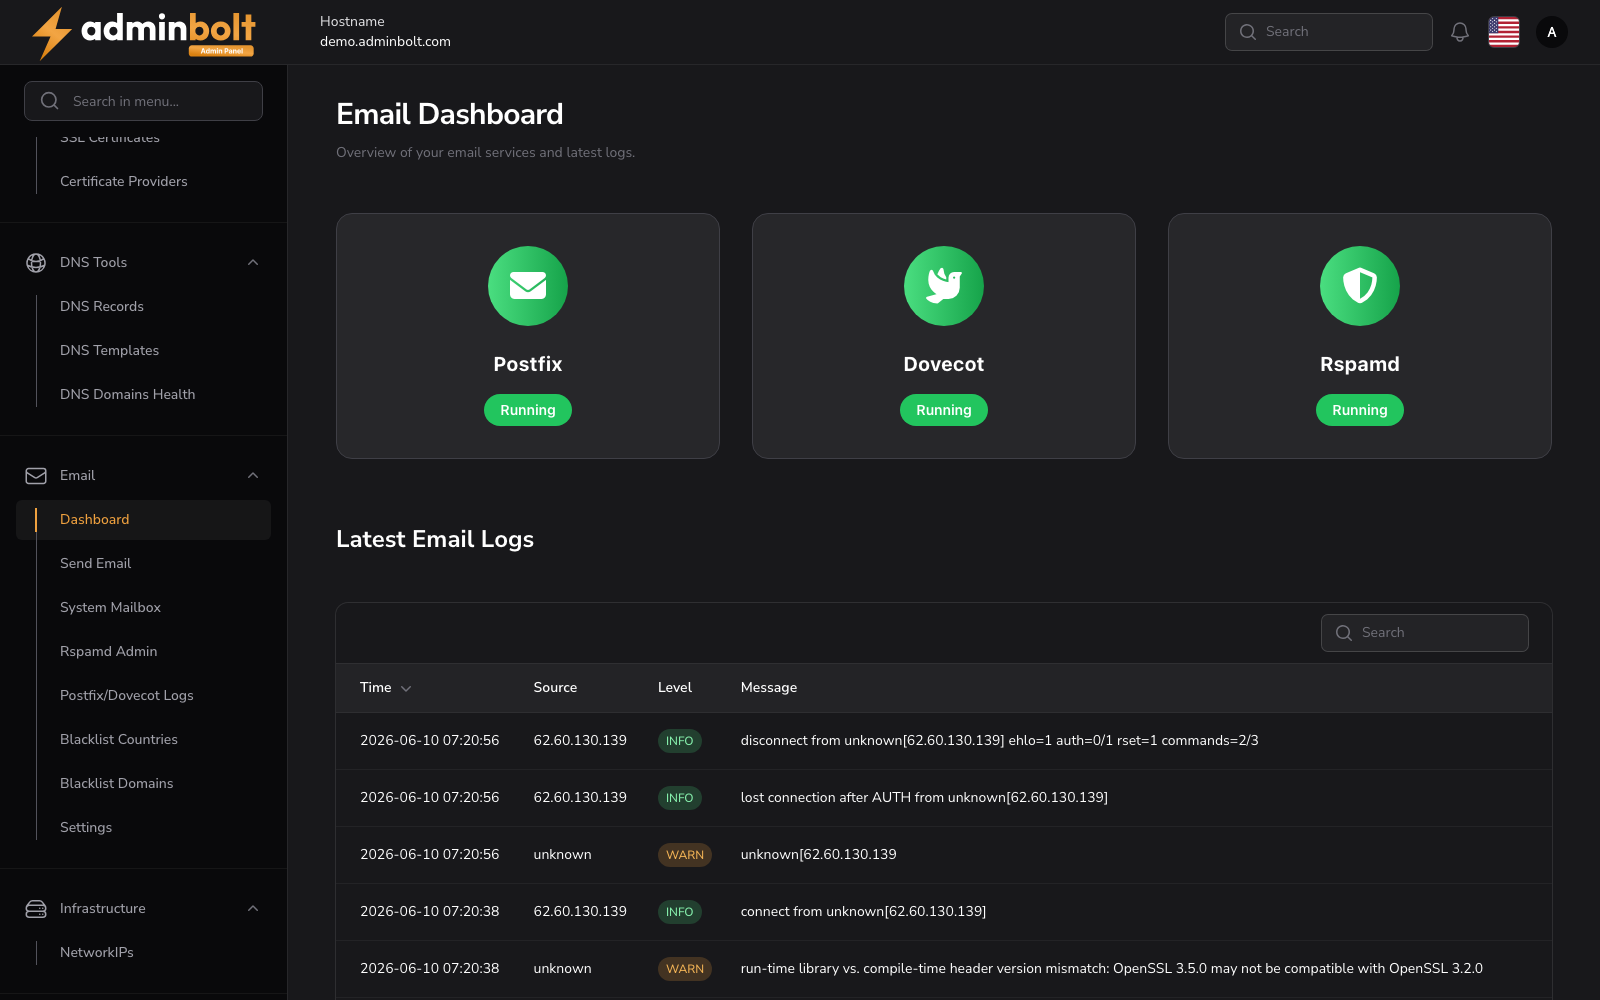Select the Email Dashboard menu item

[x=144, y=520]
